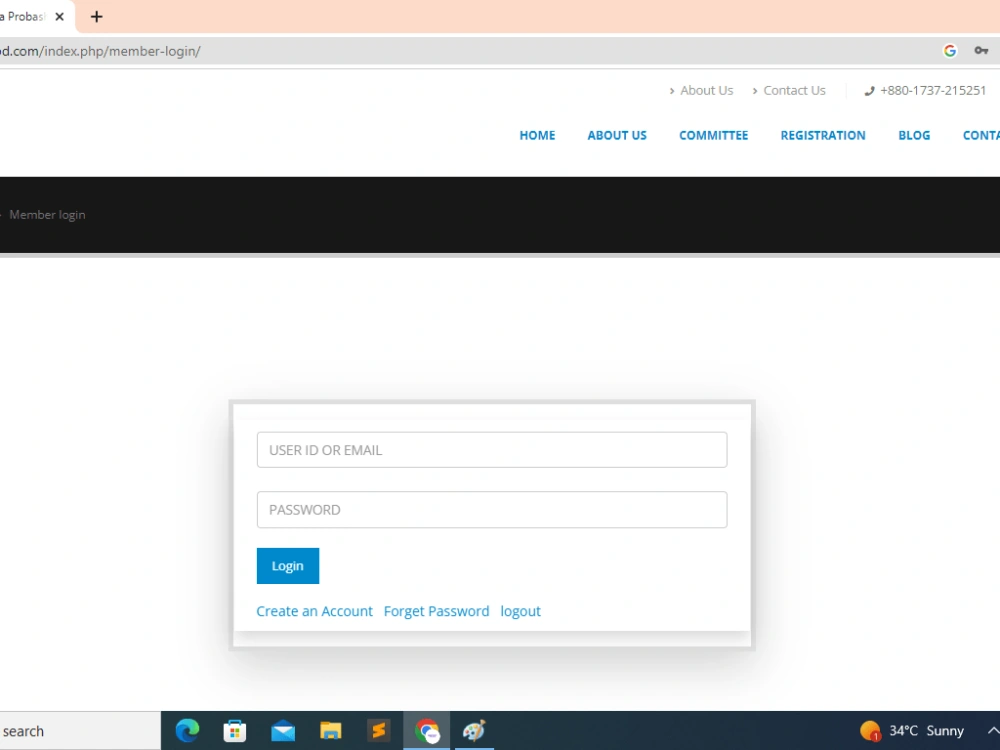Open the Mail app from the taskbar
The height and width of the screenshot is (750, 1000).
click(x=283, y=730)
